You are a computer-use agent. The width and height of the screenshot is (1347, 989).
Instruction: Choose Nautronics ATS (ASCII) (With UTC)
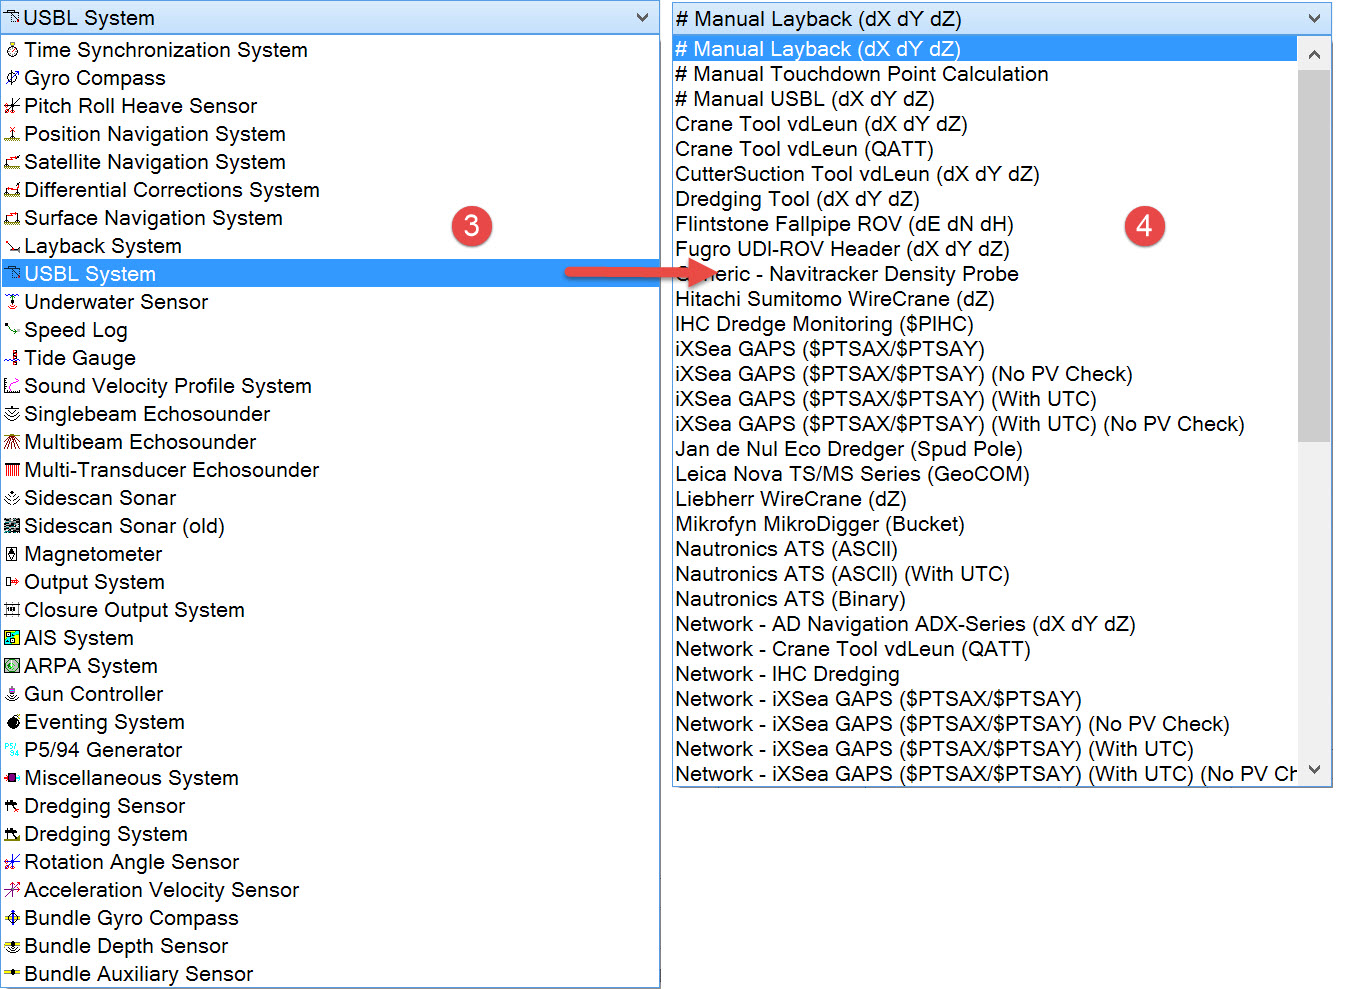point(985,574)
